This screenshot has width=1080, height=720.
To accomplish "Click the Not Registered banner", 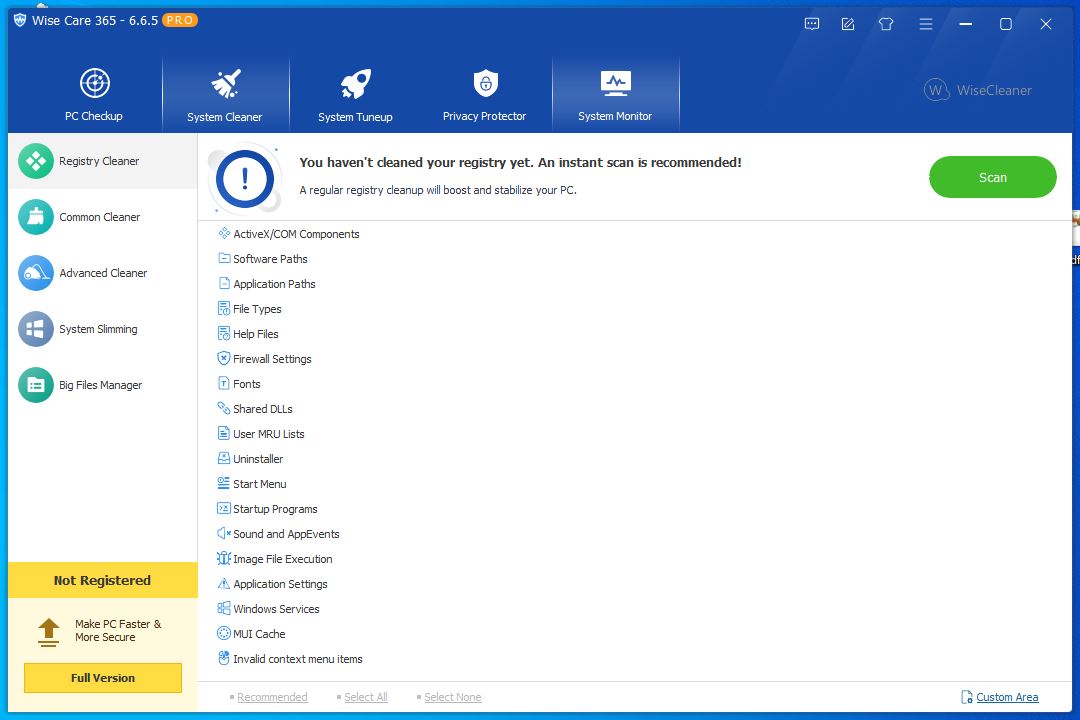I will click(x=103, y=580).
